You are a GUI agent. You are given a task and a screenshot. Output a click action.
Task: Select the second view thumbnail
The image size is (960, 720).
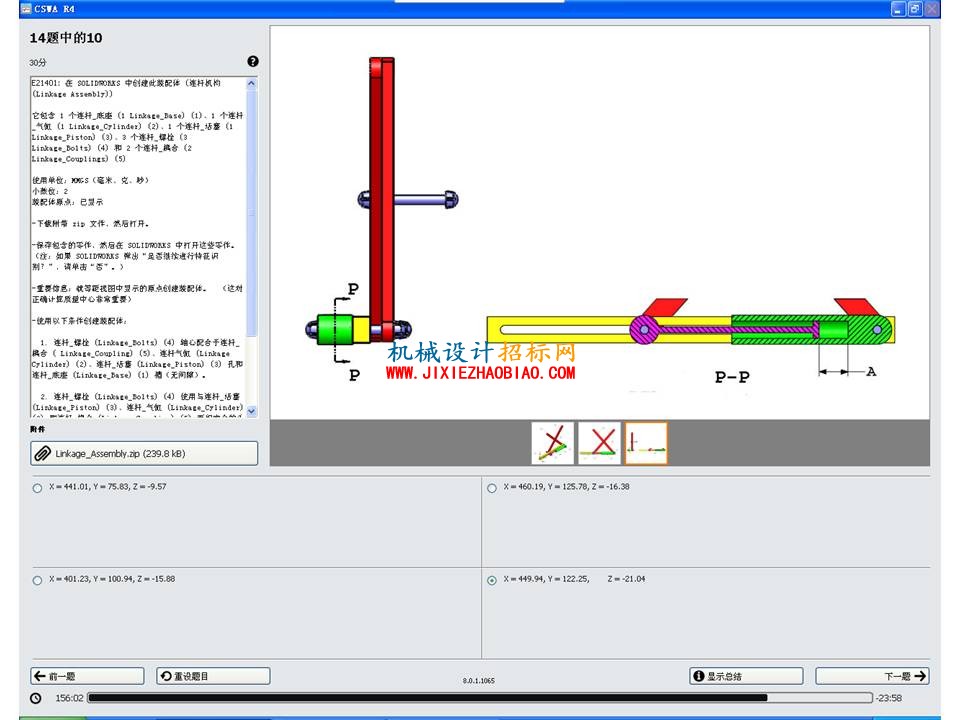tap(599, 443)
